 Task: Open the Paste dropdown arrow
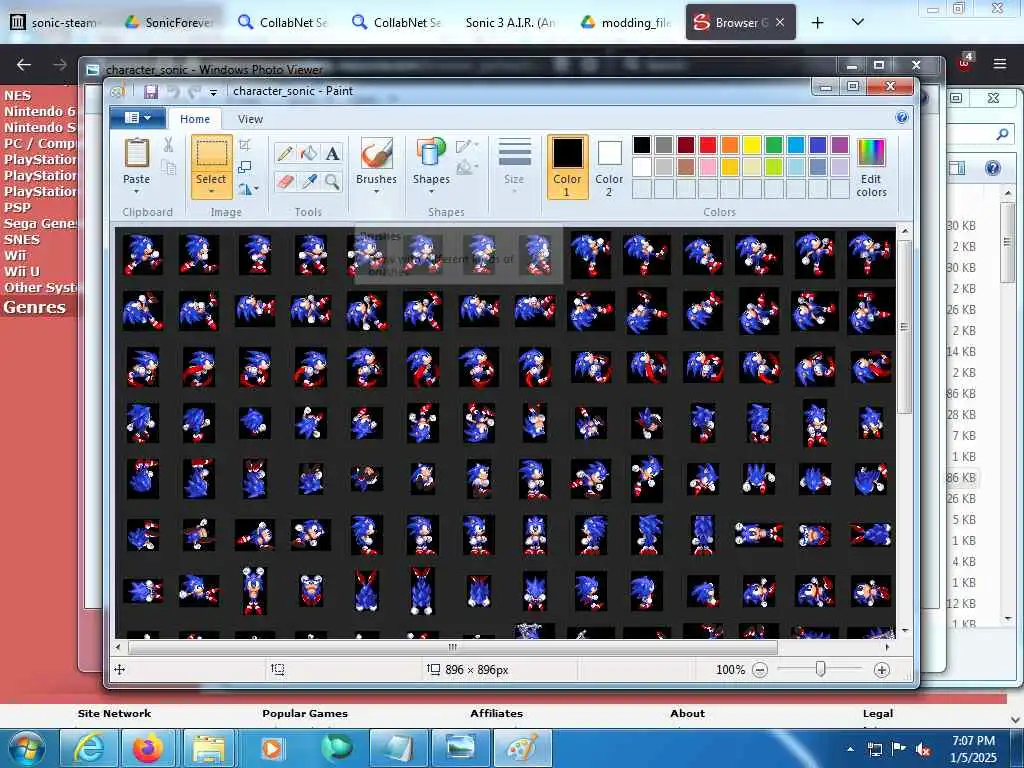tap(136, 192)
